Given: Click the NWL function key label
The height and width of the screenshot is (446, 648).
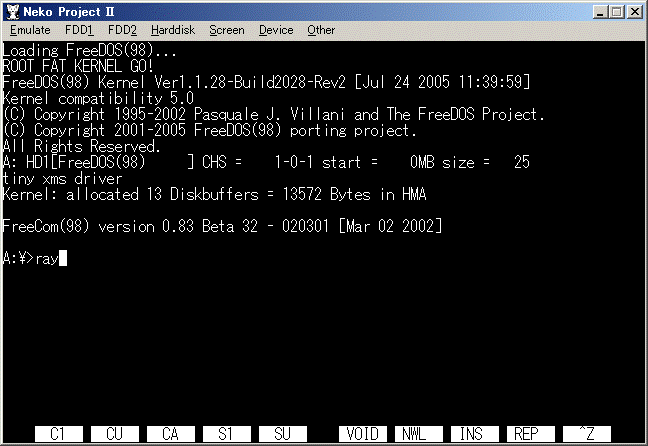Looking at the screenshot, I should coord(419,434).
